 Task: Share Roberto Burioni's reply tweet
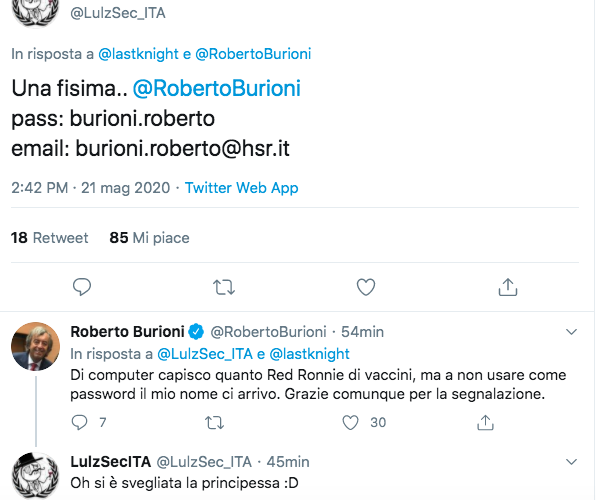point(485,422)
